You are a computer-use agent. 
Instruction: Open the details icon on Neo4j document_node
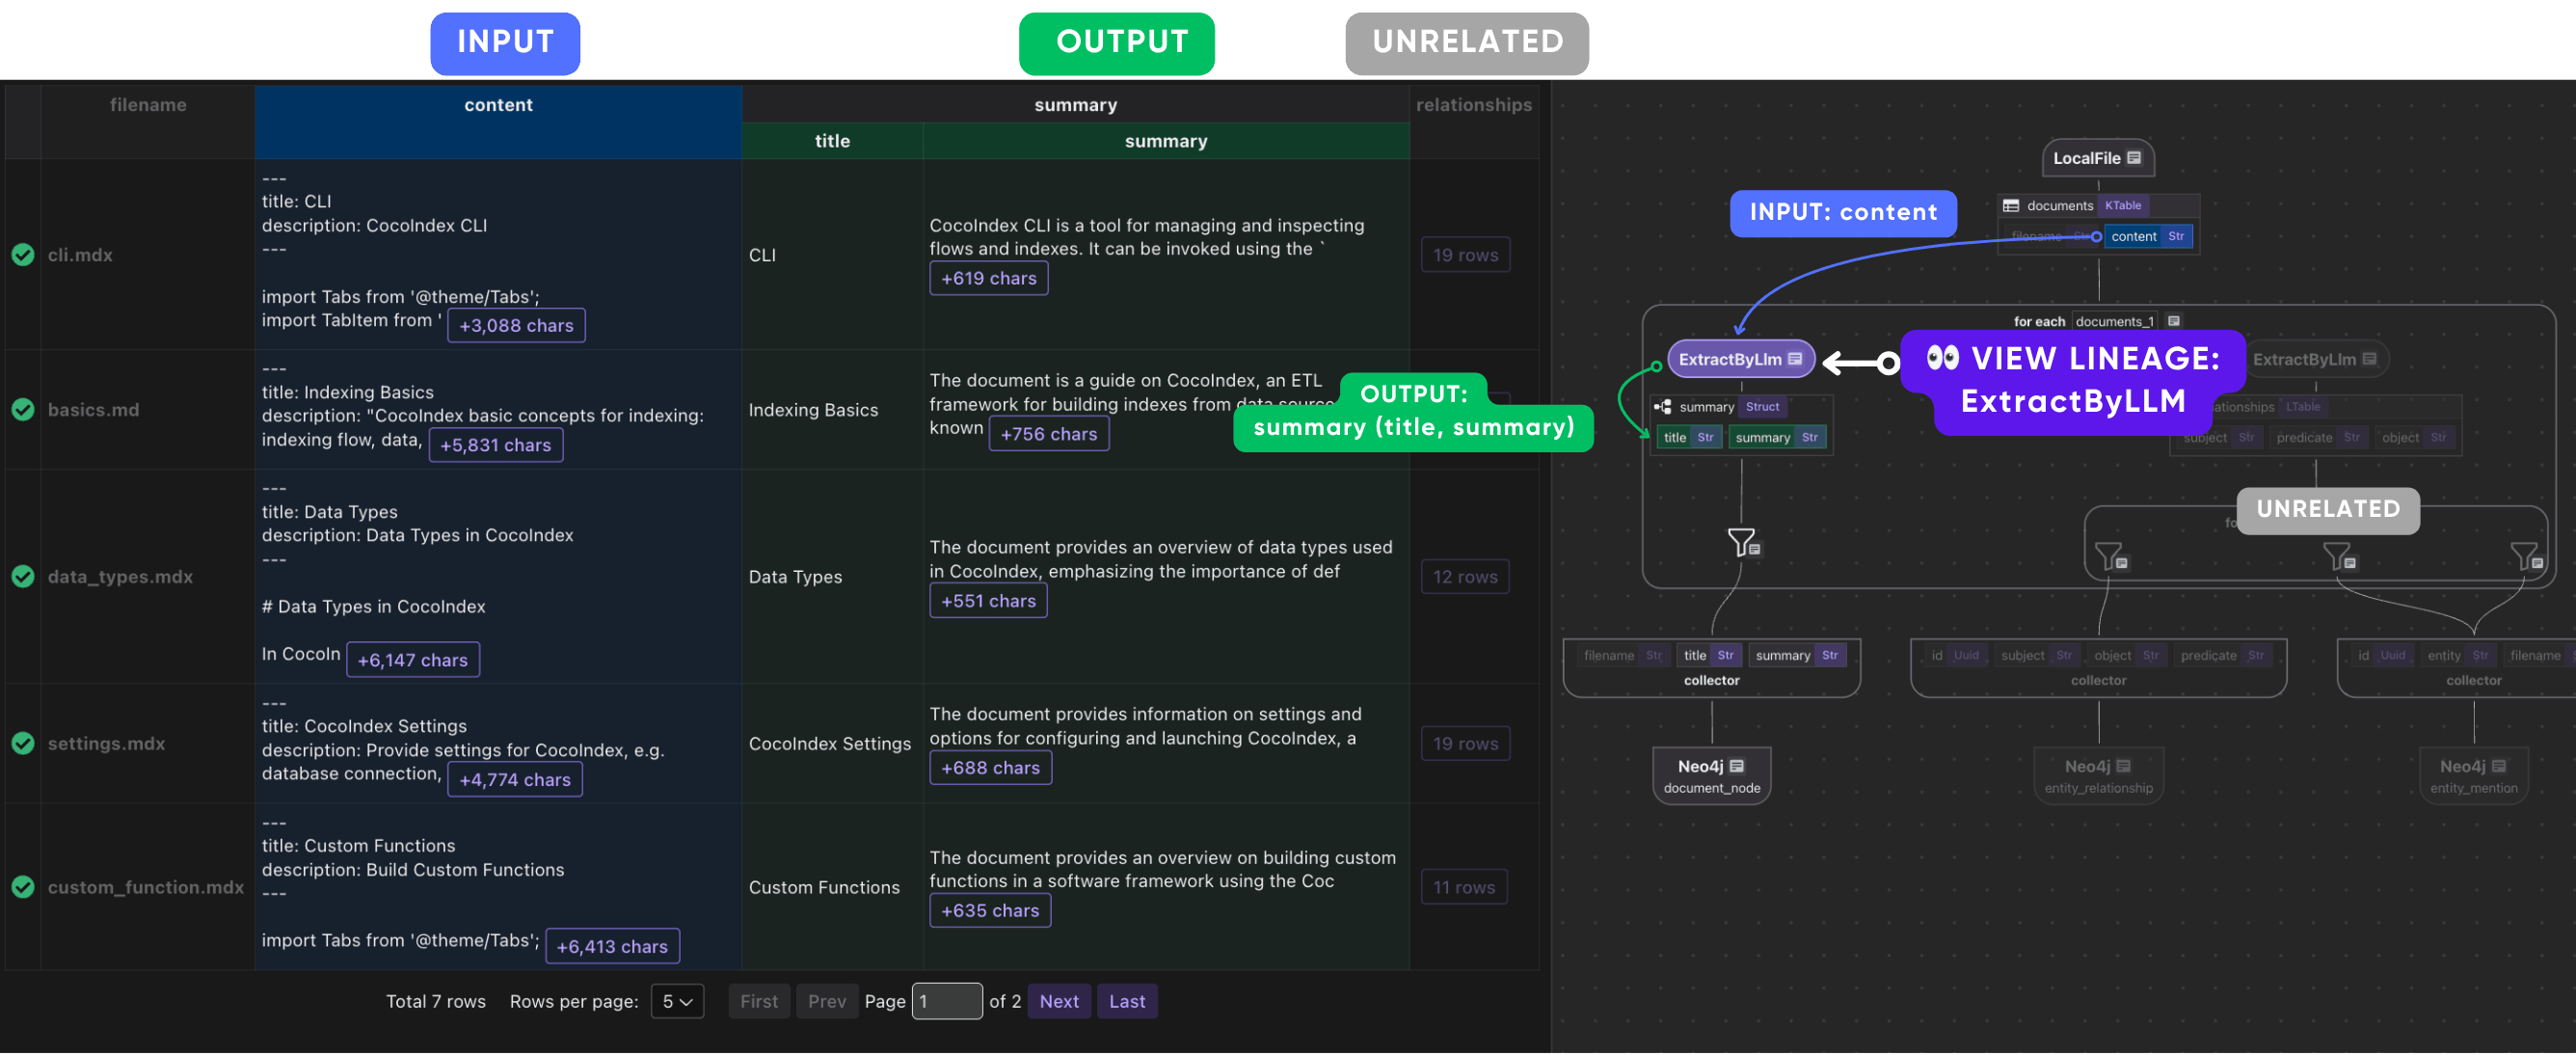1737,767
